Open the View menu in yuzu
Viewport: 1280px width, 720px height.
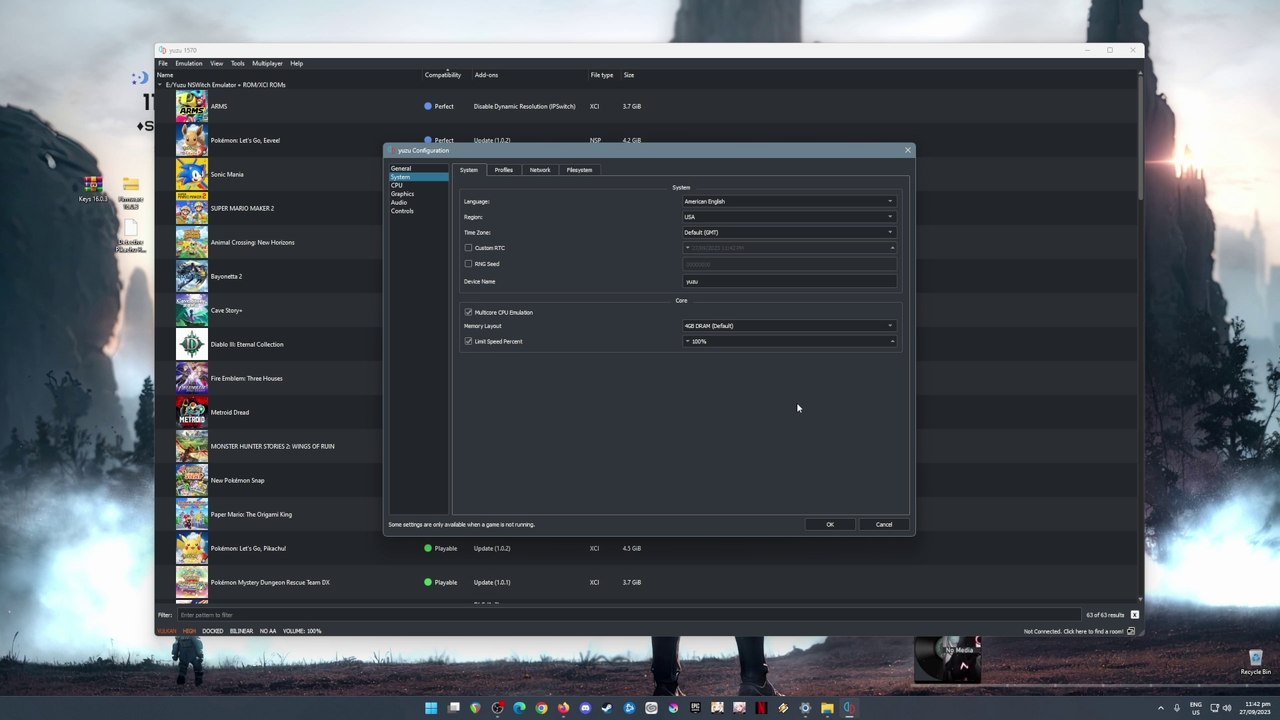point(216,63)
